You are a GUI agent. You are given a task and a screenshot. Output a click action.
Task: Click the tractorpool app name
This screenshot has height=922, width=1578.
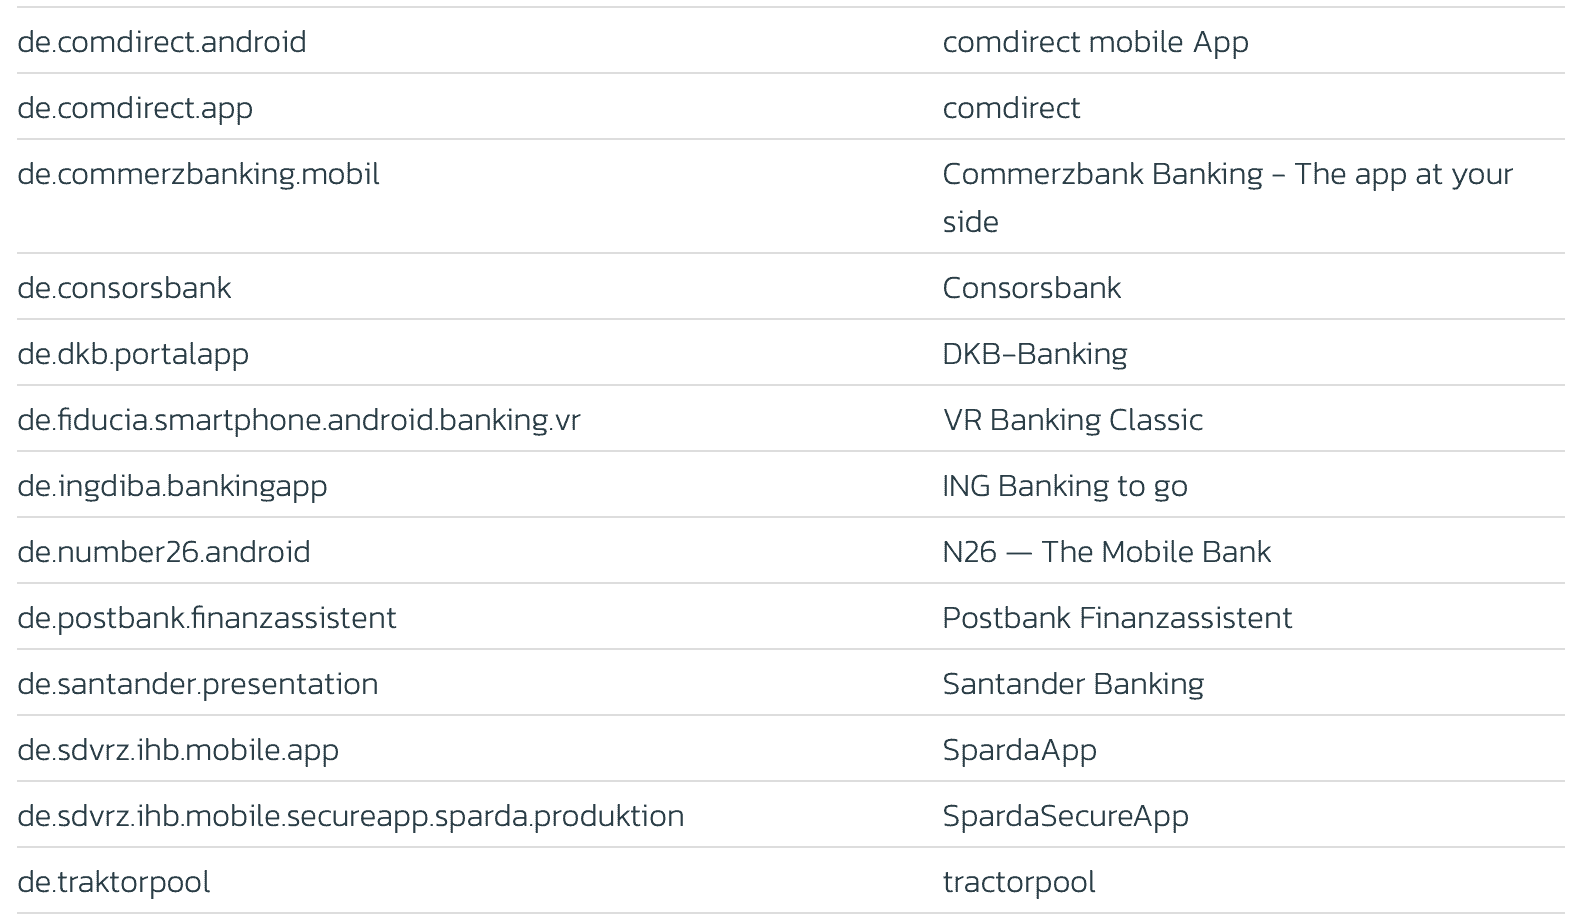[1019, 882]
